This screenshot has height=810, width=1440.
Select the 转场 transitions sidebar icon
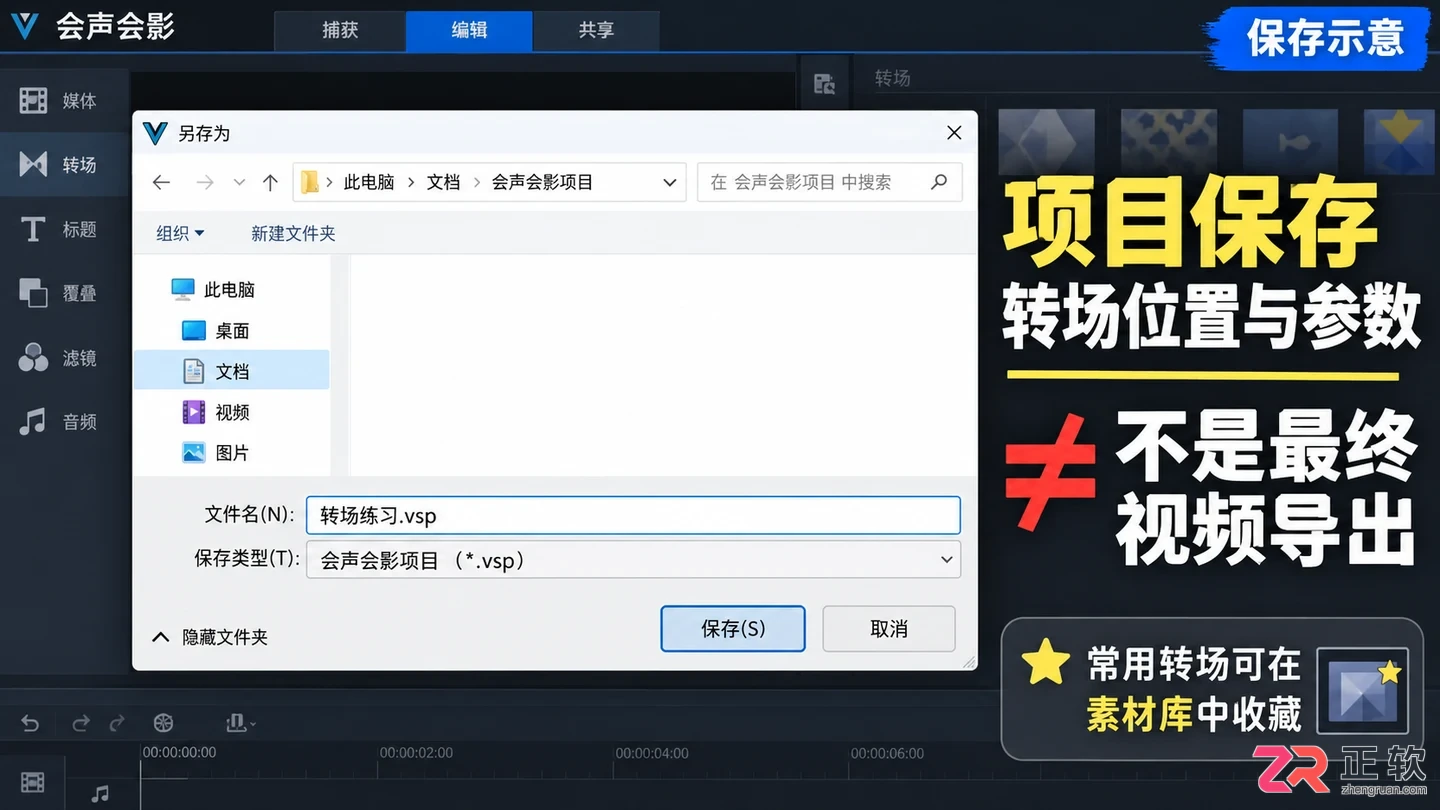coord(33,164)
